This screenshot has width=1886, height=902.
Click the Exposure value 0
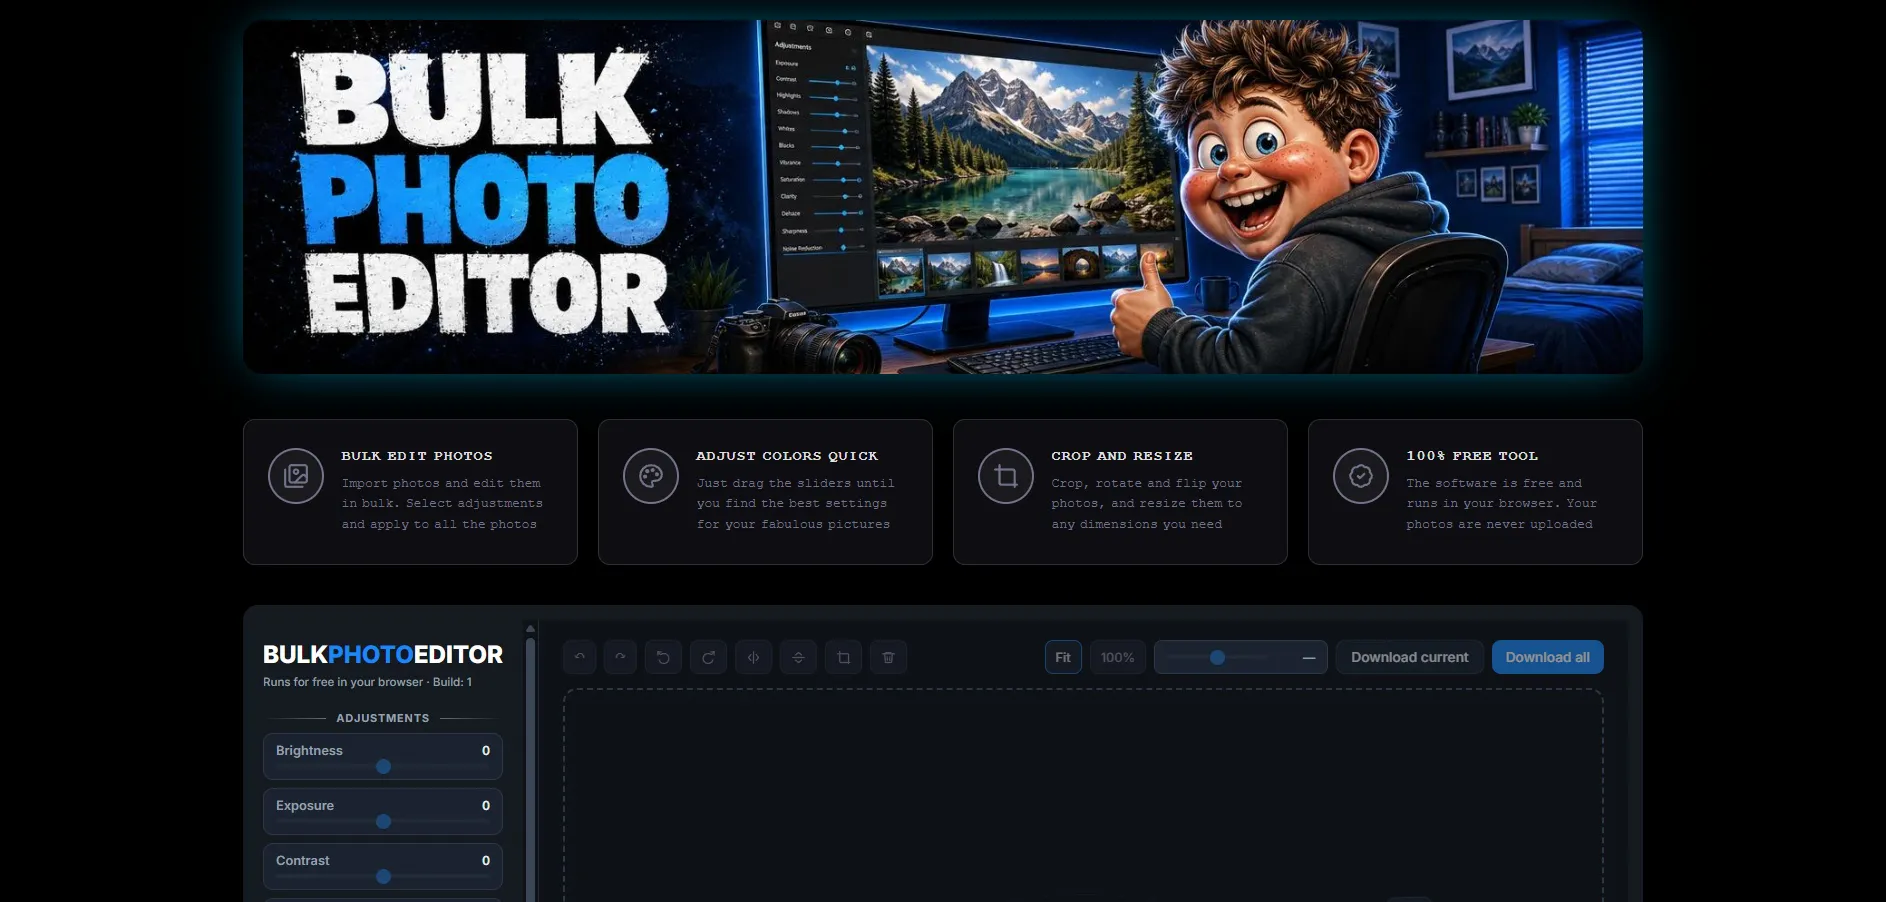click(486, 806)
